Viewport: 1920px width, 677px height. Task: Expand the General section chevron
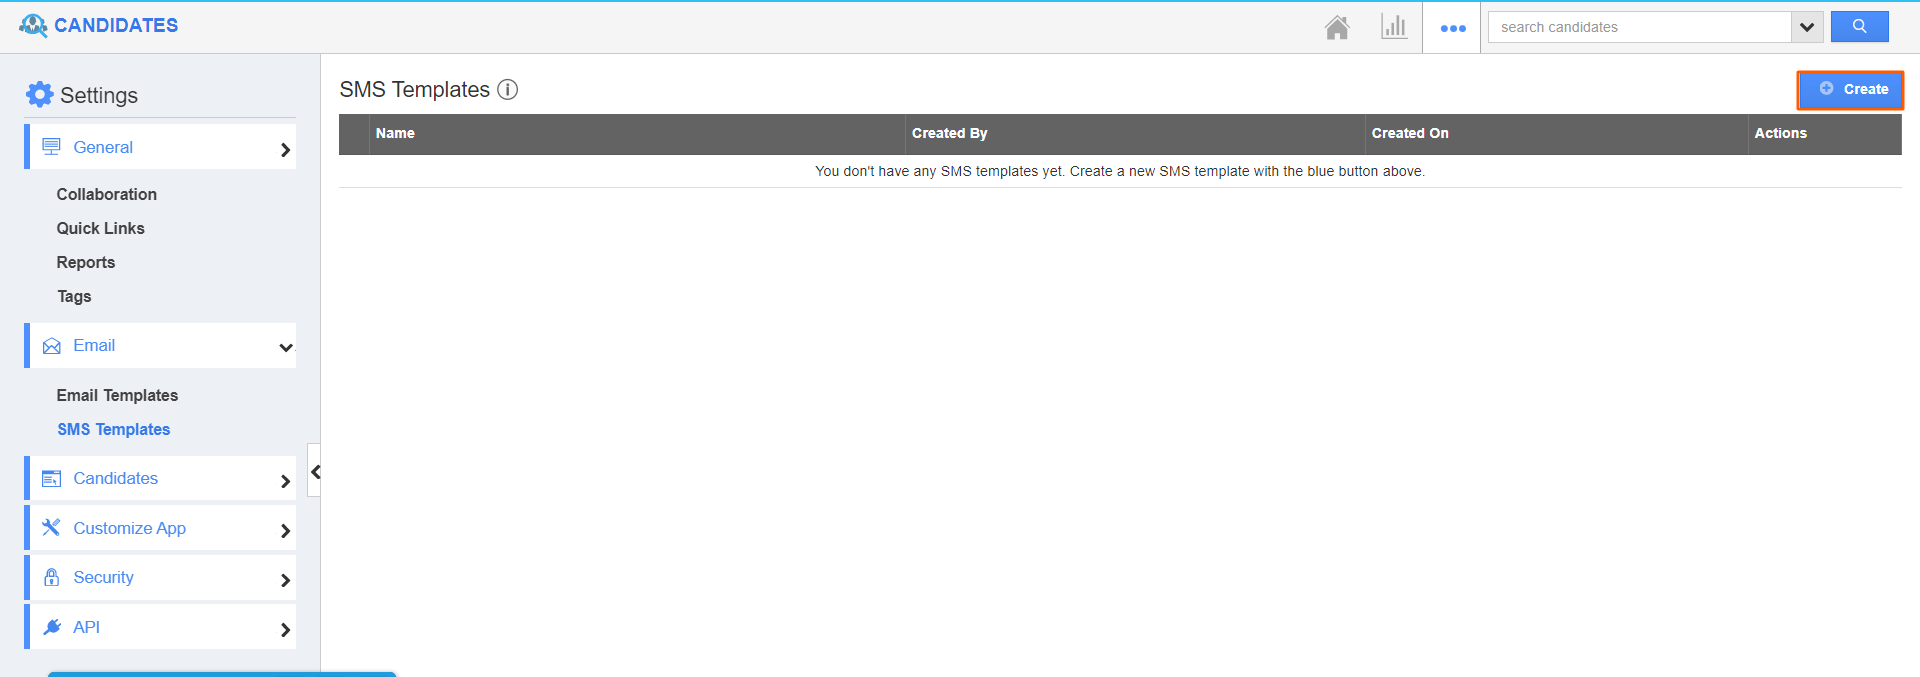coord(285,150)
